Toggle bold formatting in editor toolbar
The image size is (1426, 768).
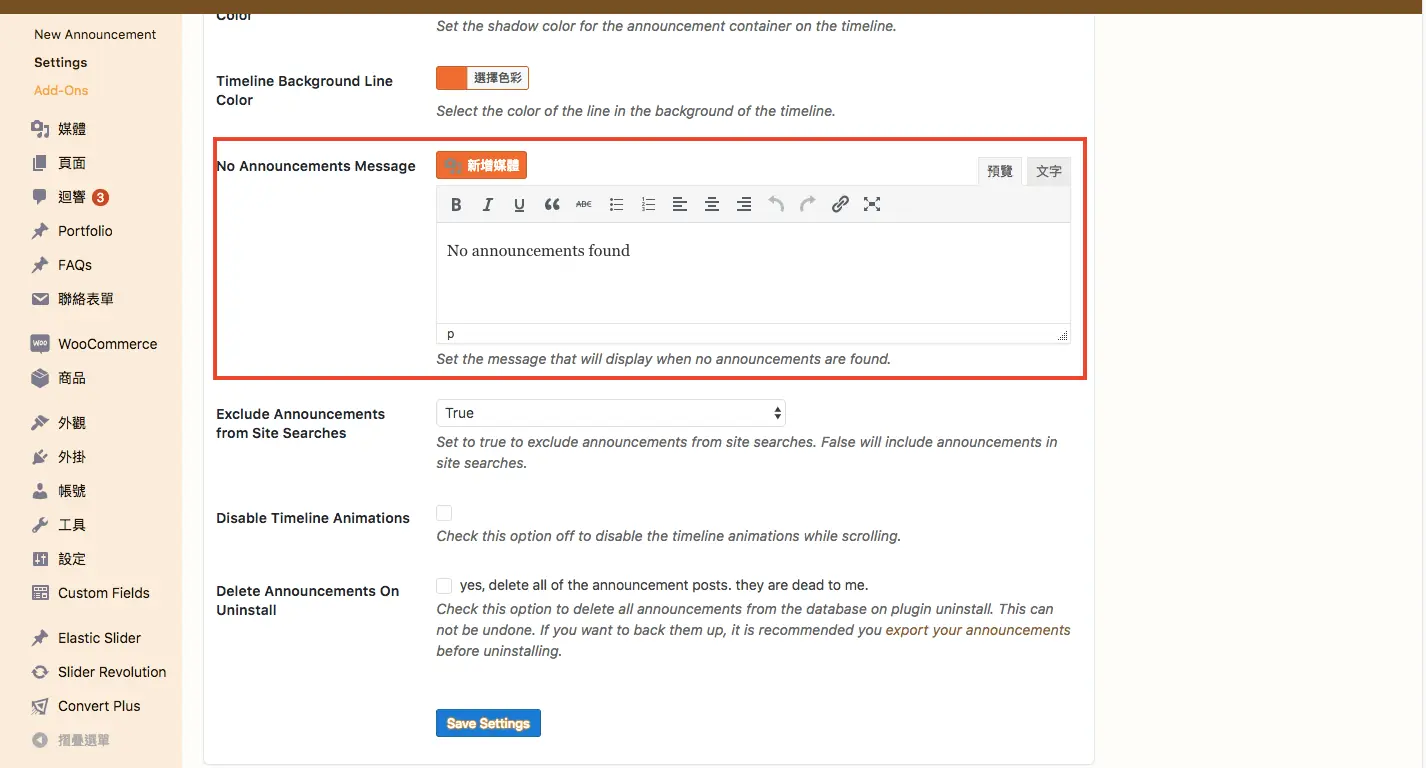pos(456,204)
